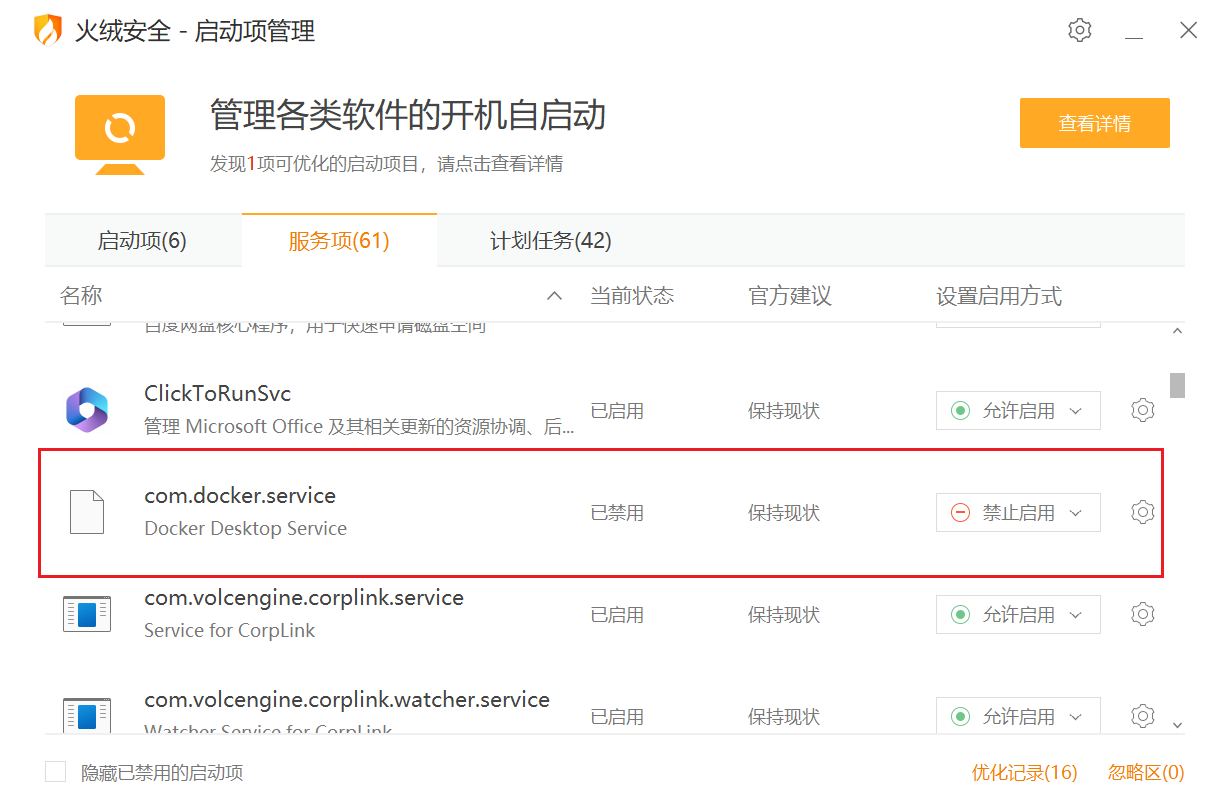Click the corplink.service window icon
1230x810 pixels.
pos(87,614)
